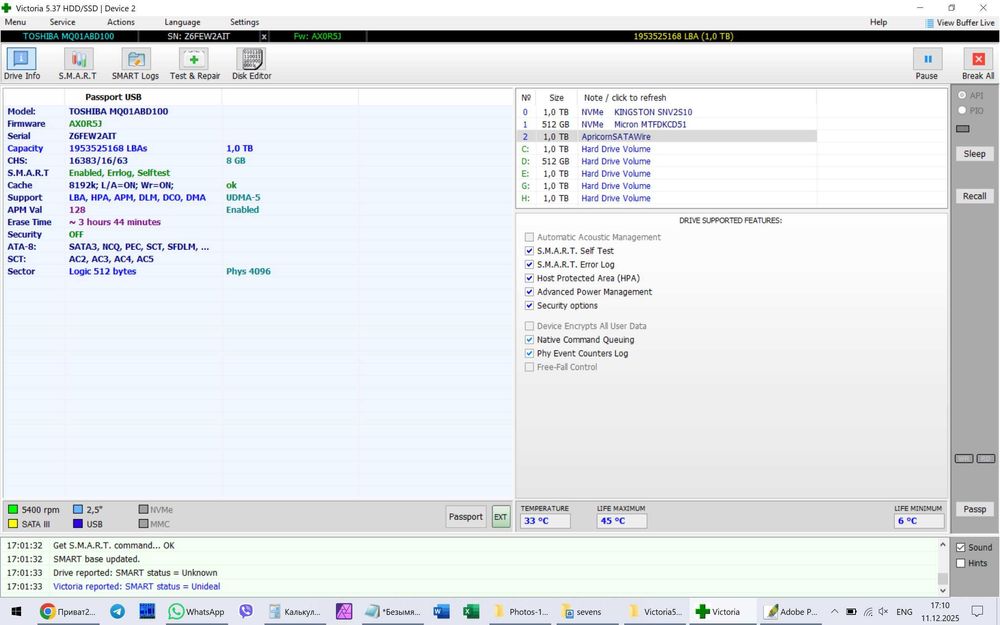Select the API radio button

pyautogui.click(x=962, y=95)
